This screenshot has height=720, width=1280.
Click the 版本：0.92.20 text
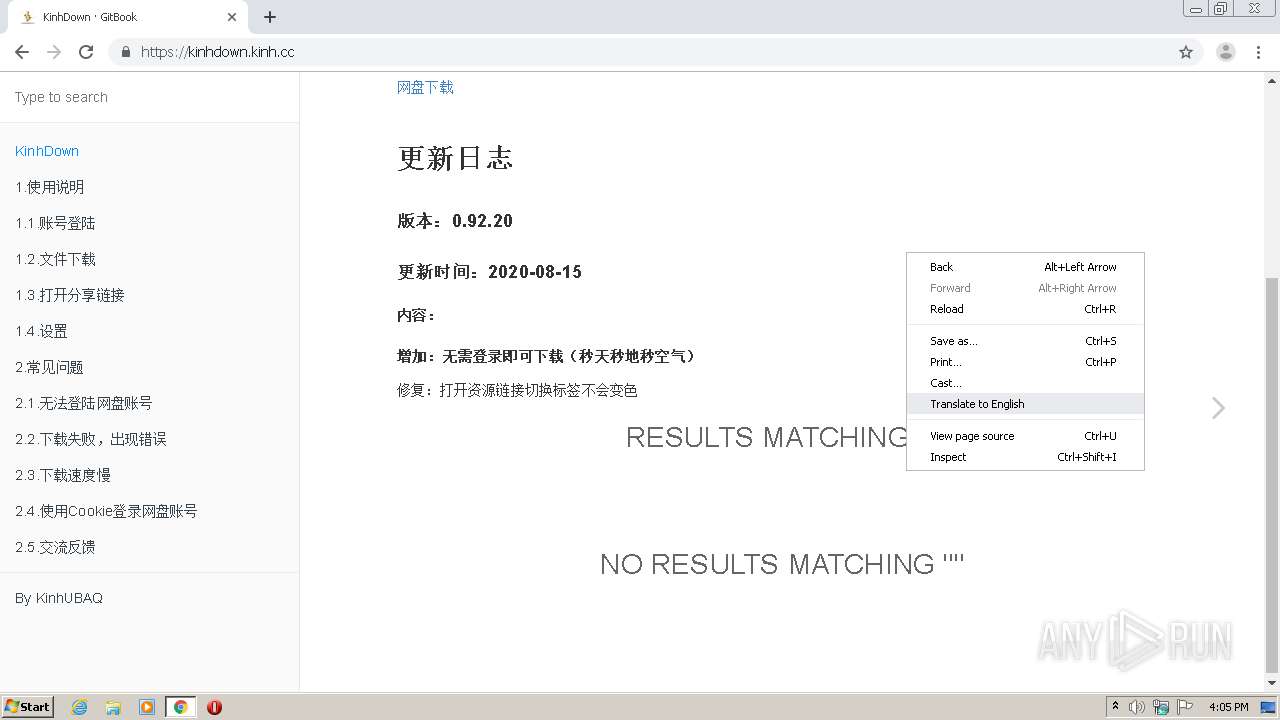click(x=455, y=221)
